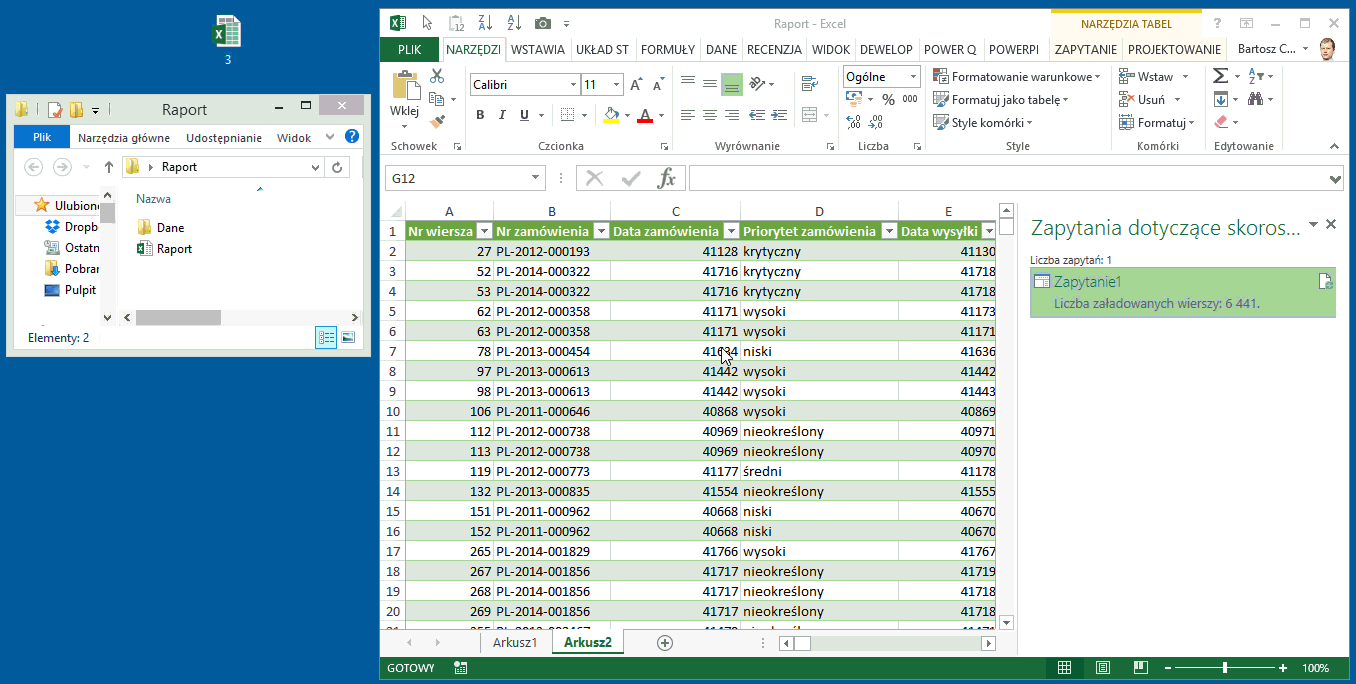Toggle underline formatting
The image size is (1356, 684).
coord(522,115)
